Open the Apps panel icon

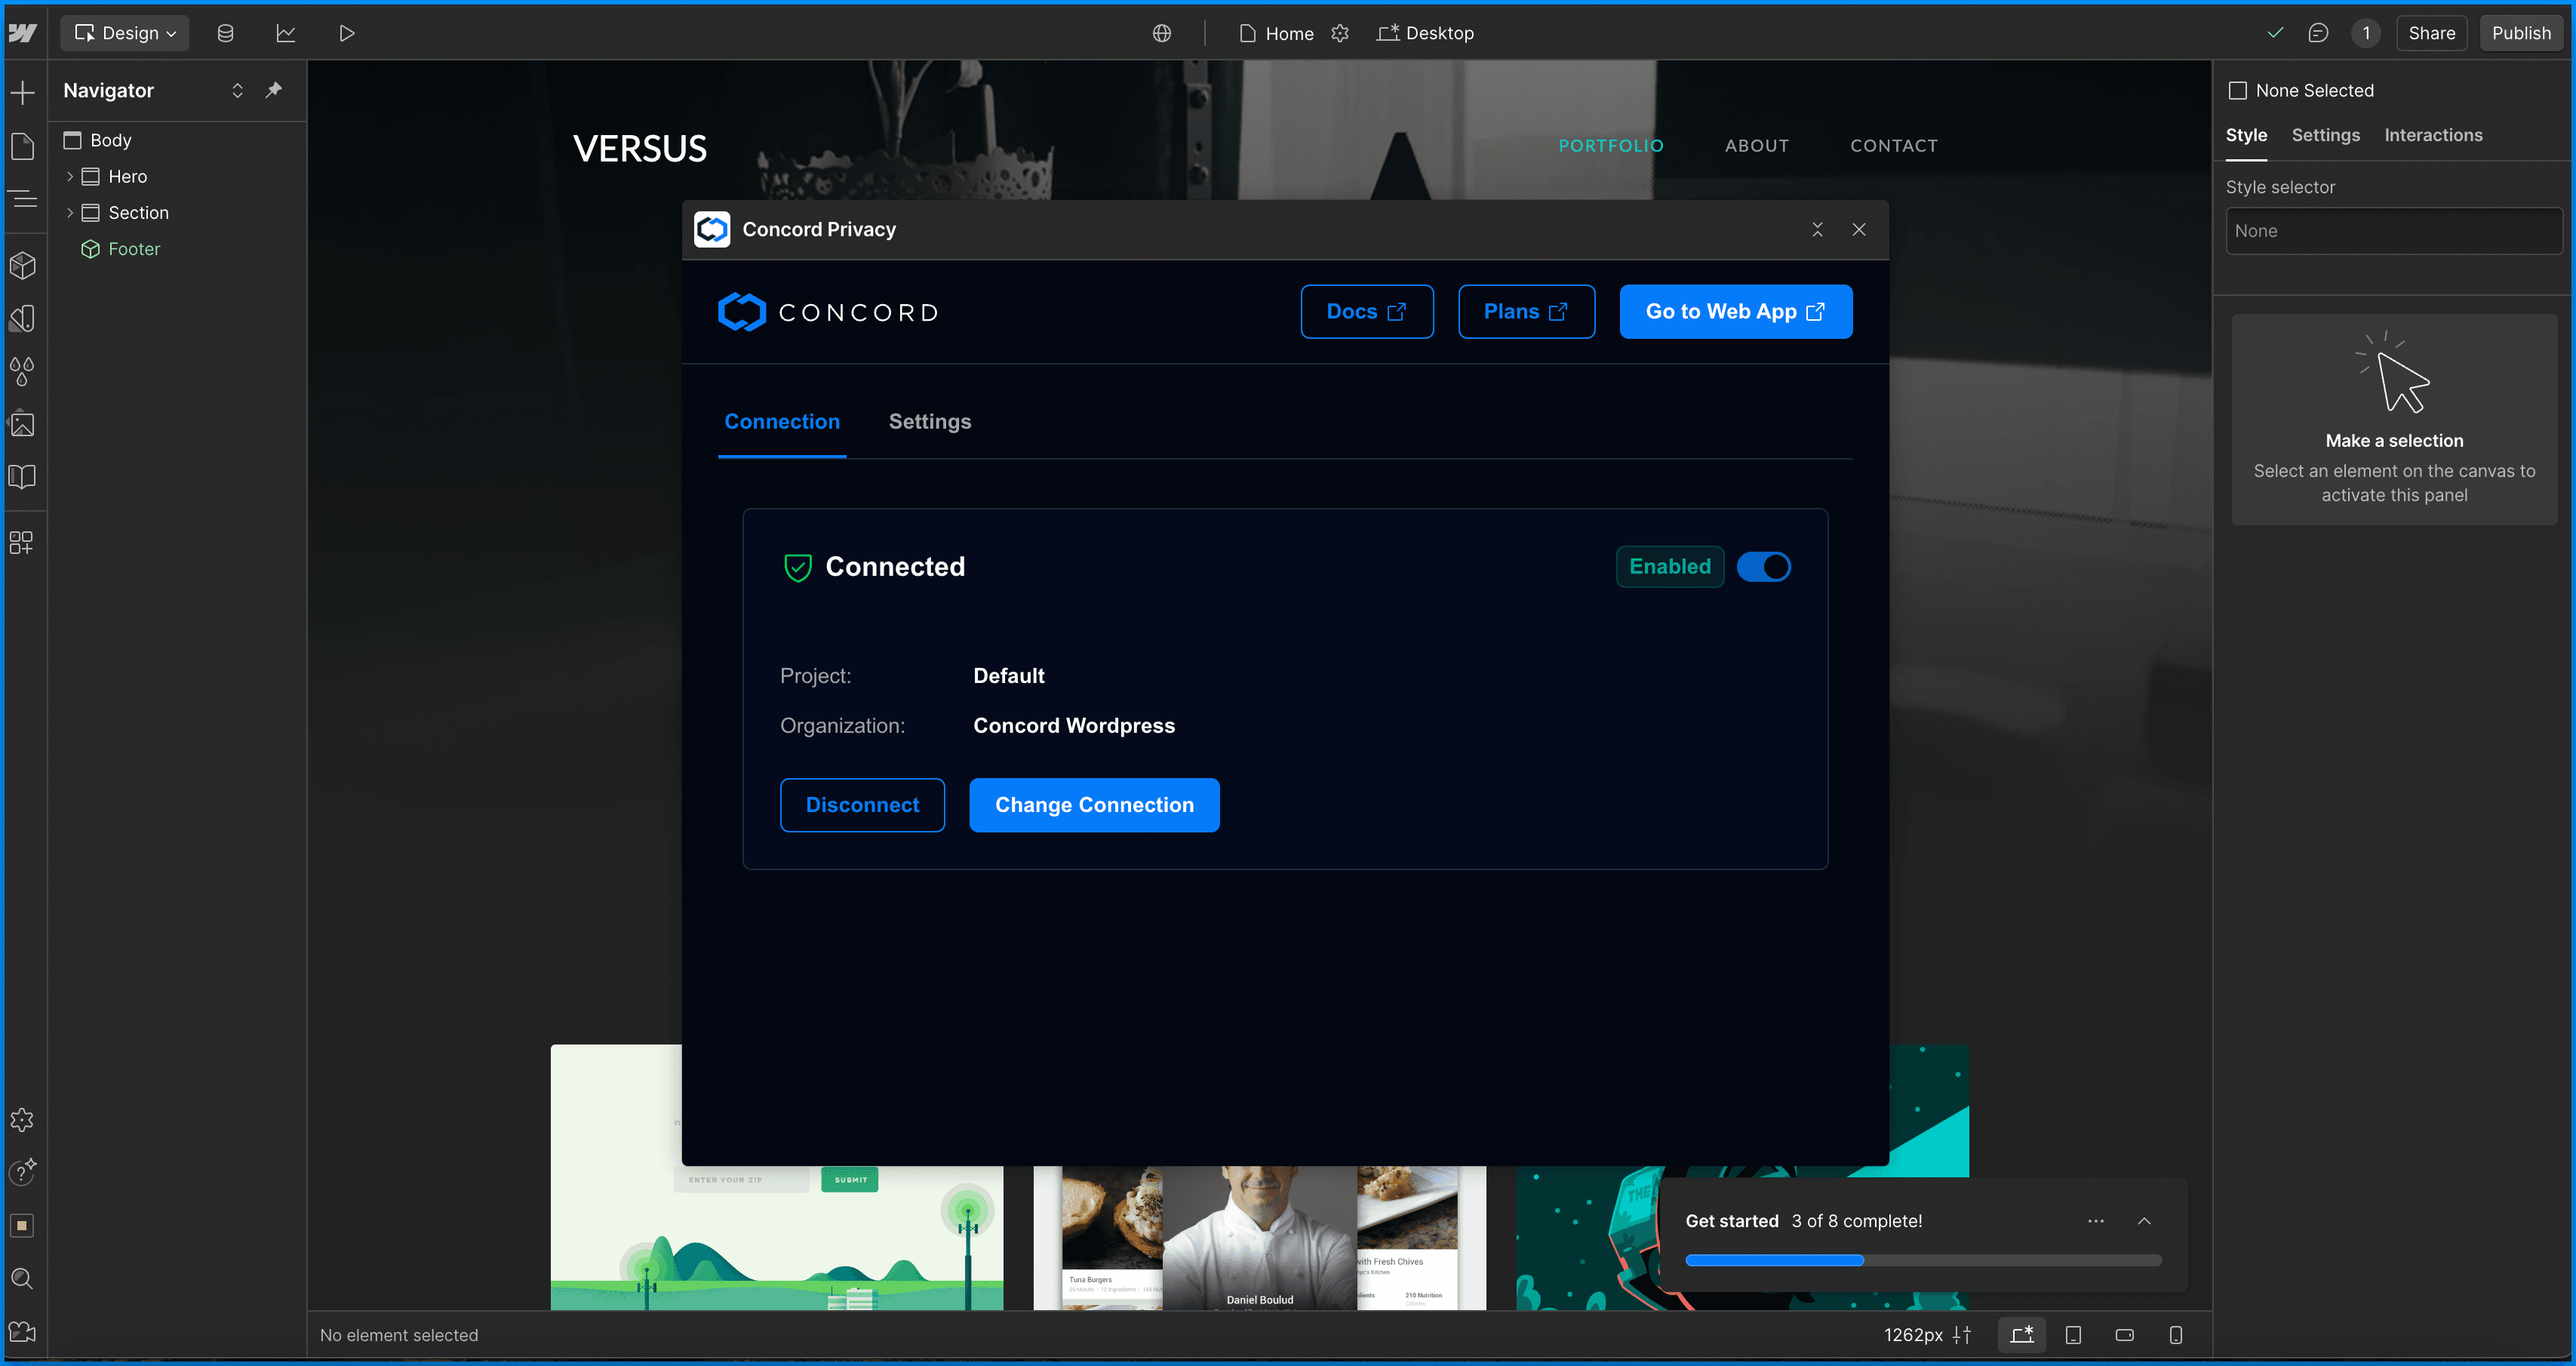22,543
